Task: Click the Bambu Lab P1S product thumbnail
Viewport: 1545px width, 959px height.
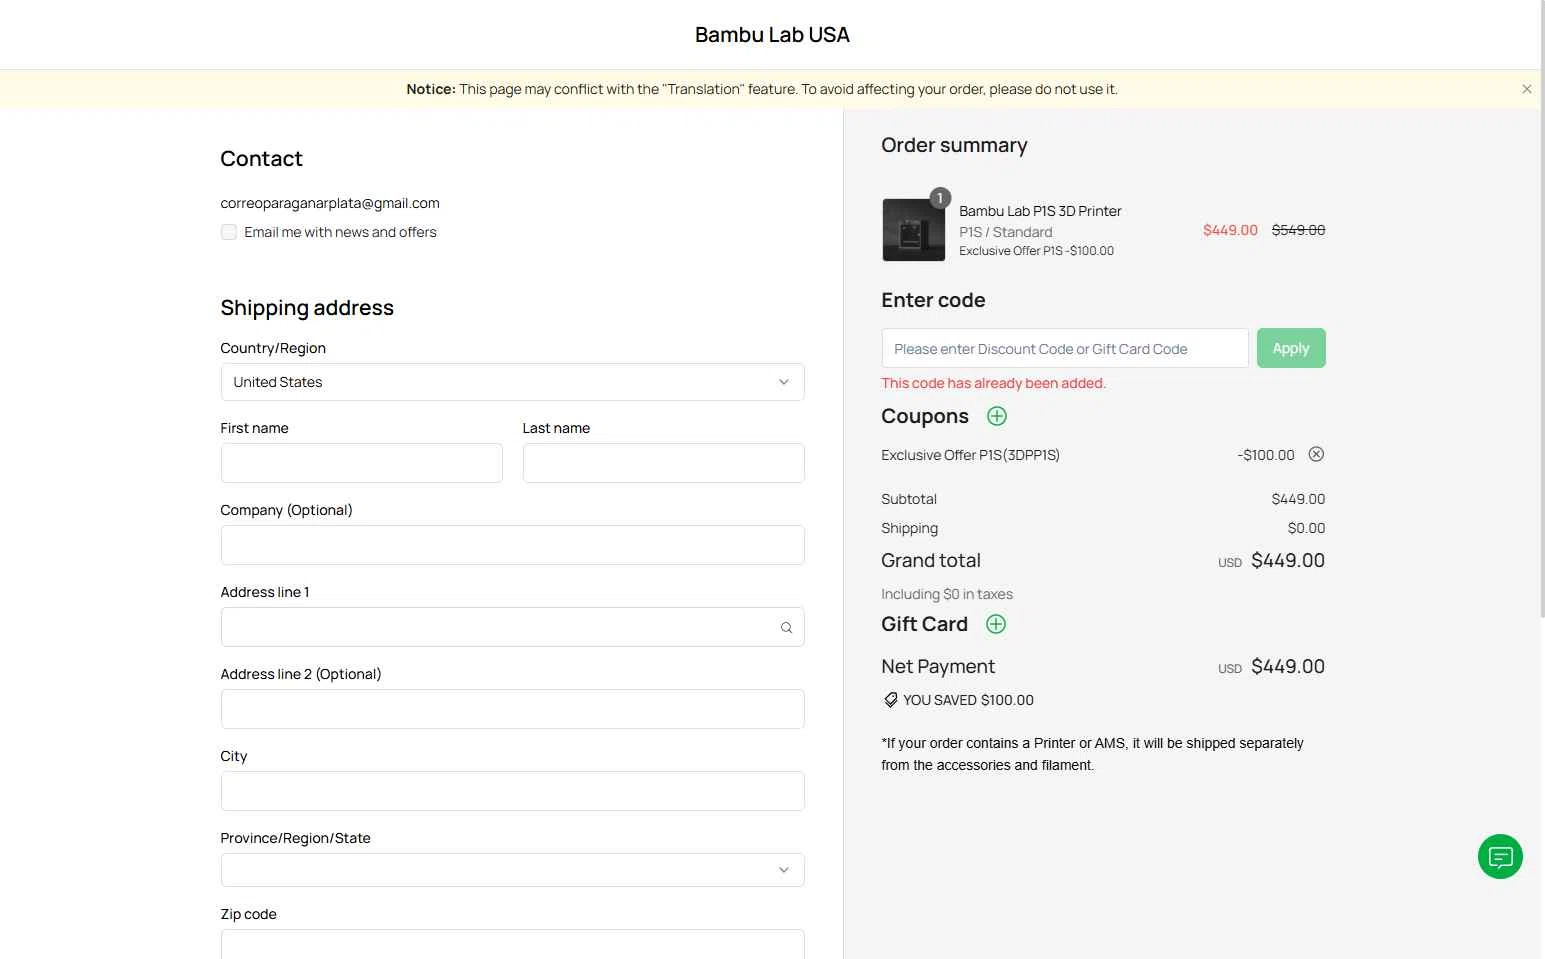Action: [913, 230]
